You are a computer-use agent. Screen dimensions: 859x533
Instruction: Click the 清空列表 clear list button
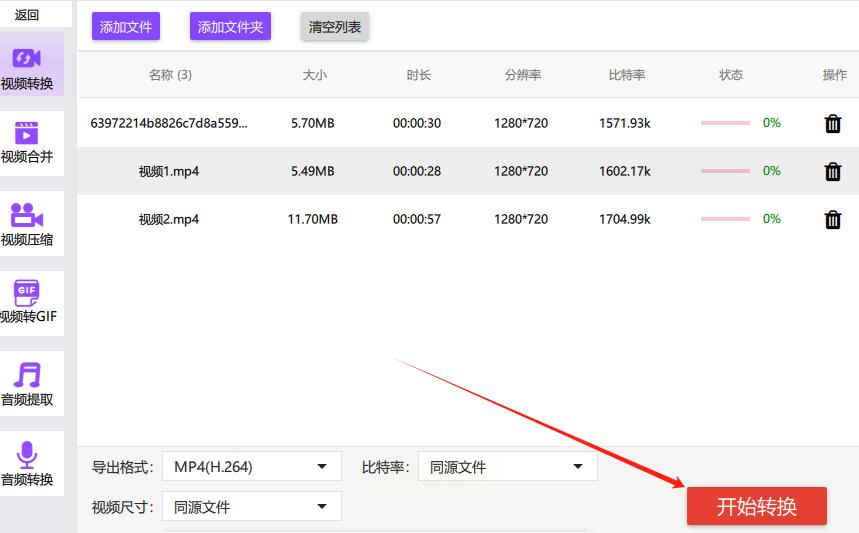coord(335,27)
